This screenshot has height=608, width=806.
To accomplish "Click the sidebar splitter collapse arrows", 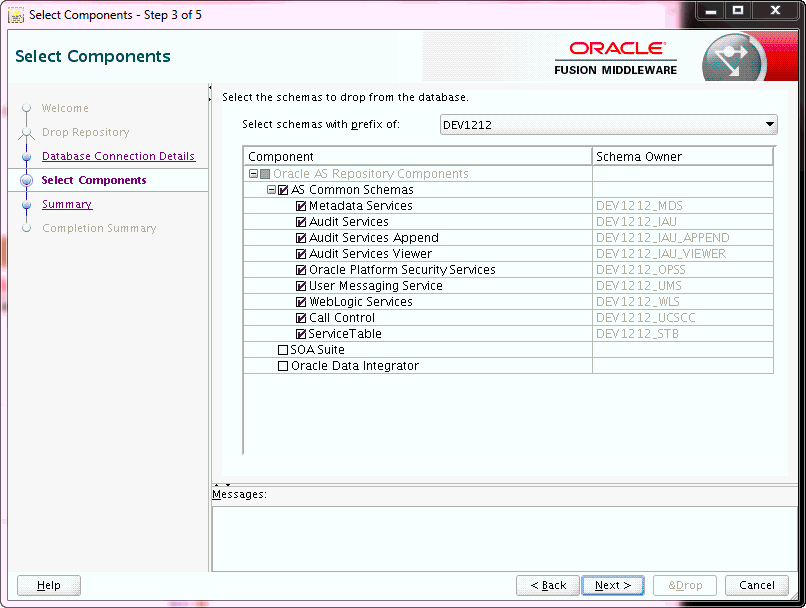I will coord(210,94).
